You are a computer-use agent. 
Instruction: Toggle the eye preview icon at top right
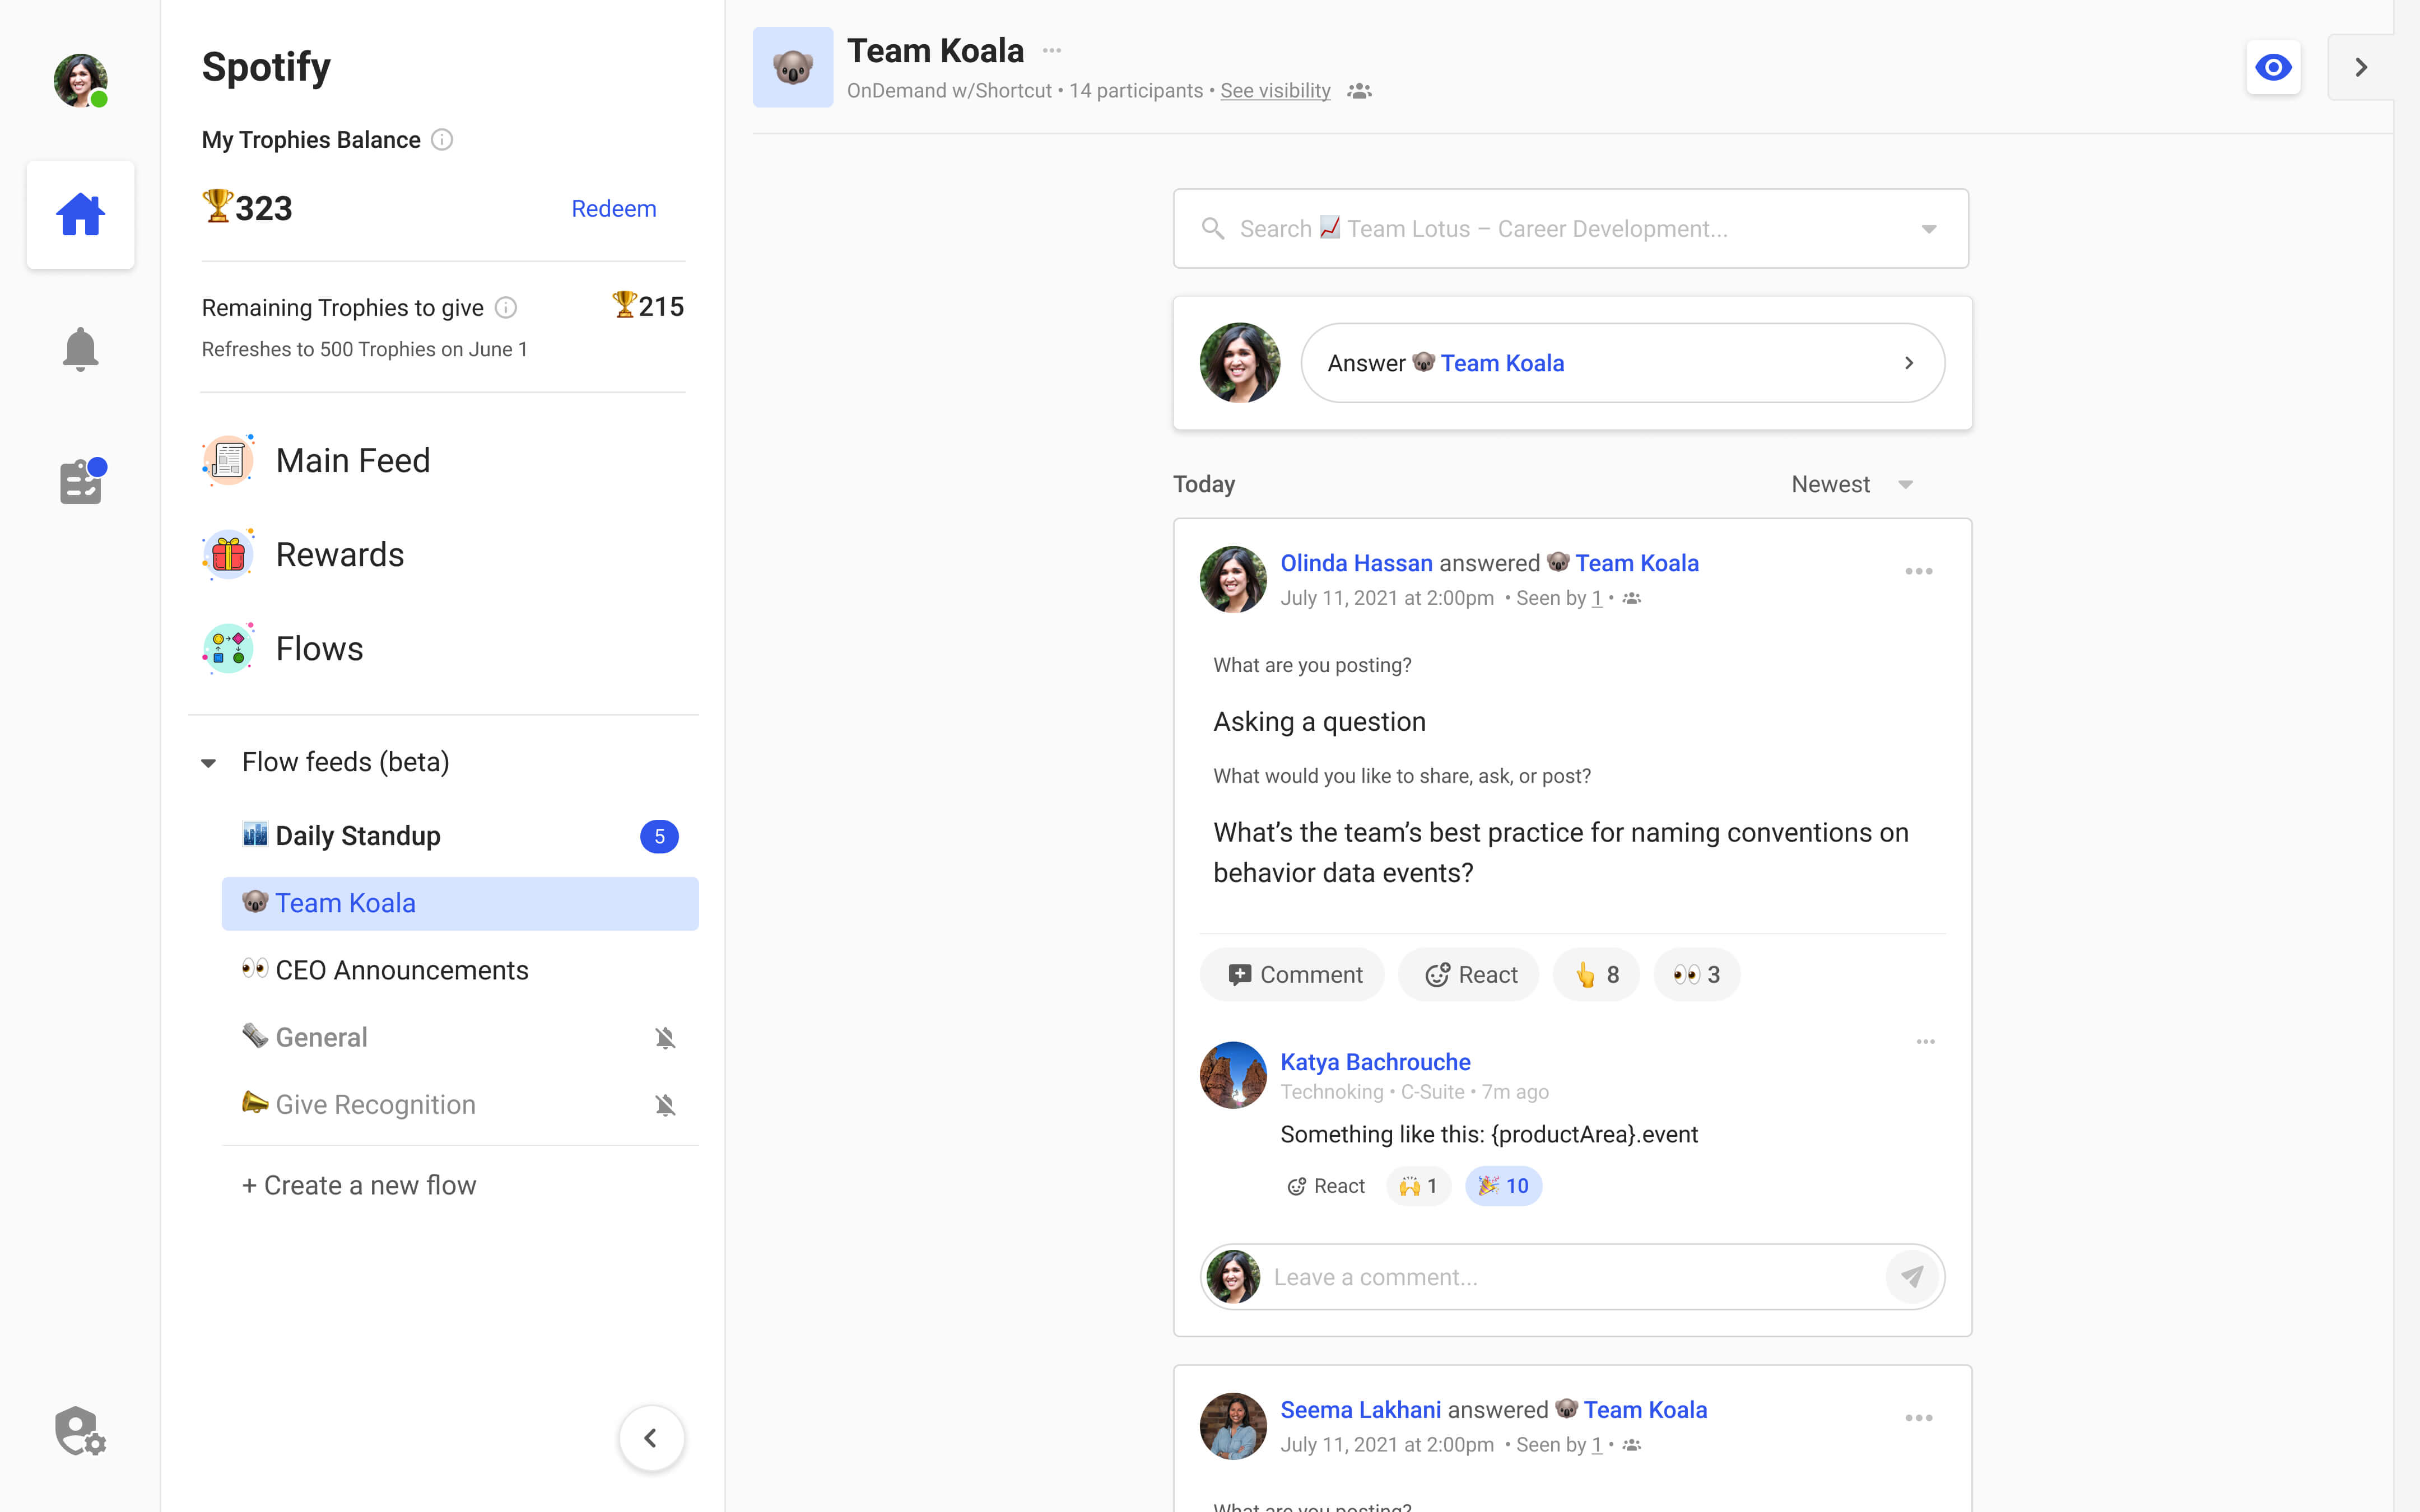coord(2273,67)
